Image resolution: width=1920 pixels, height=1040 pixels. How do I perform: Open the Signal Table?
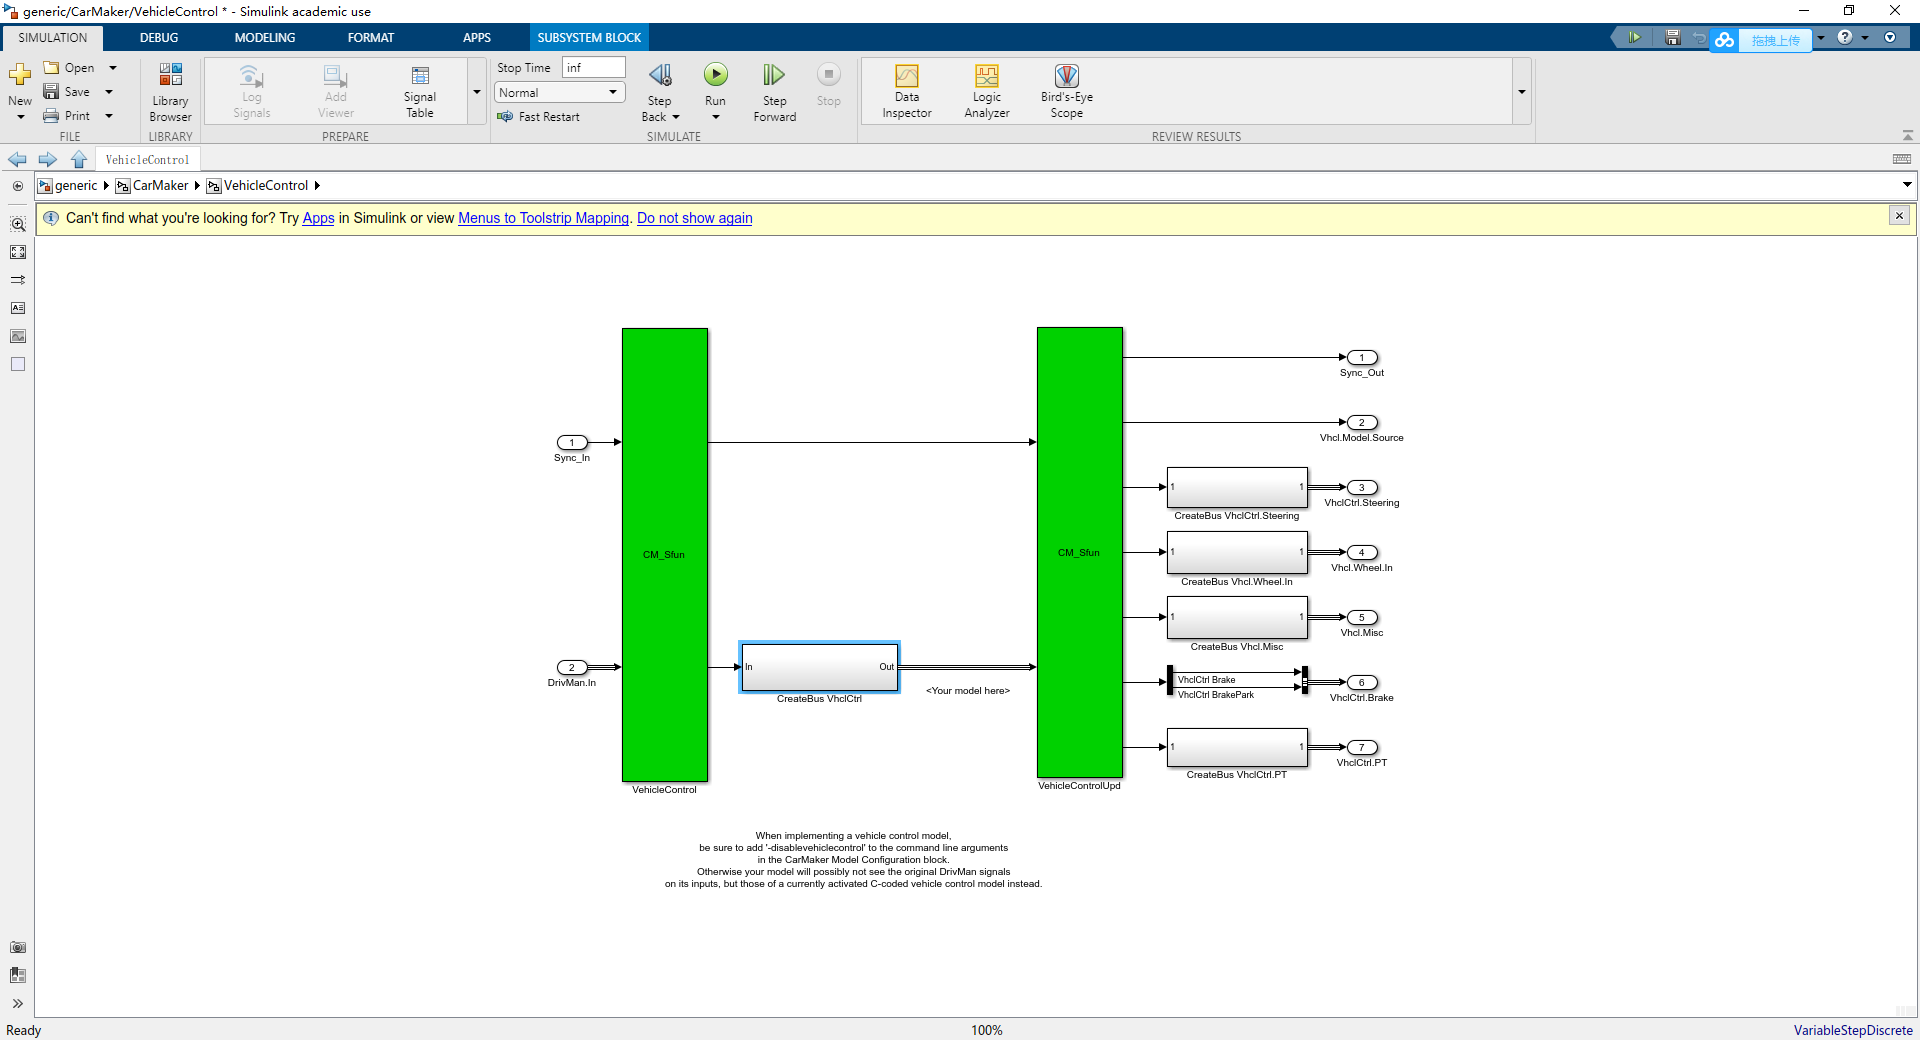[x=420, y=92]
